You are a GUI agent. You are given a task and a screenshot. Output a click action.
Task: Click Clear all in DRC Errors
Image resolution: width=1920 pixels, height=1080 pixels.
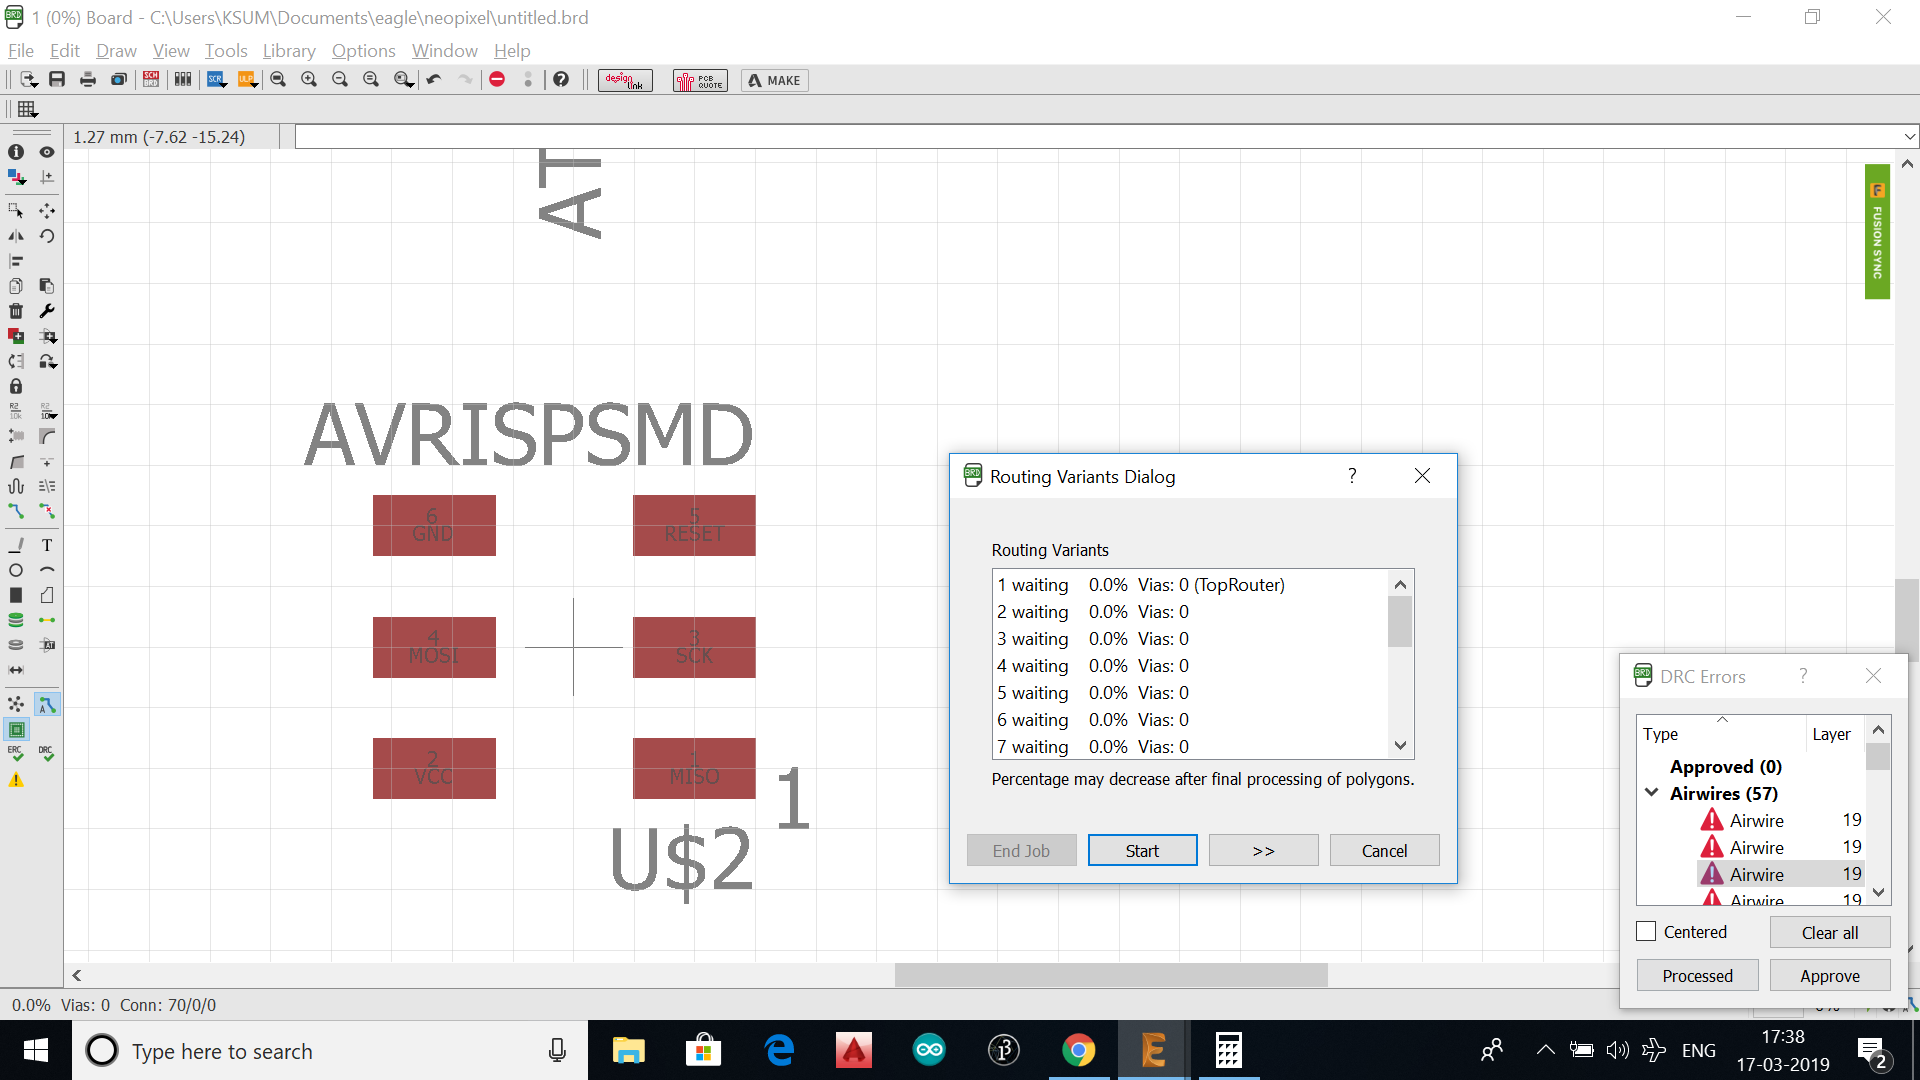(1829, 933)
